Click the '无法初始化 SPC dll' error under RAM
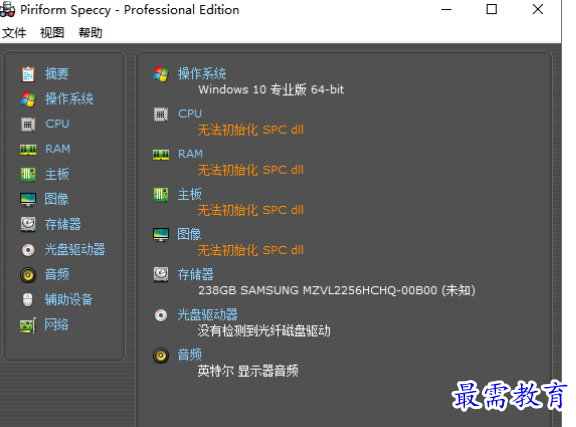The image size is (576, 427). point(251,170)
